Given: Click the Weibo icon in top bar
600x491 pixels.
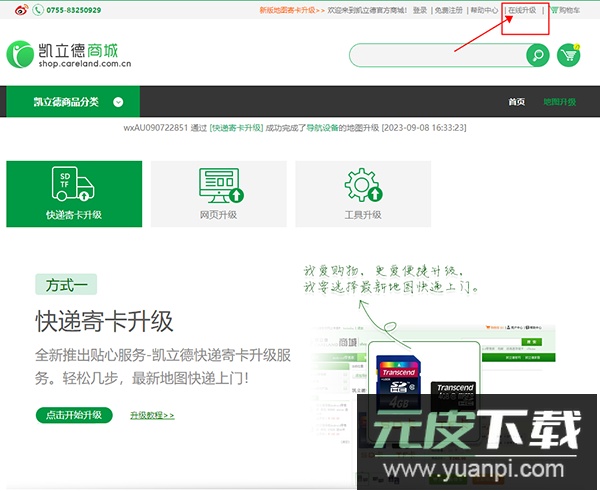Looking at the screenshot, I should click(x=13, y=10).
